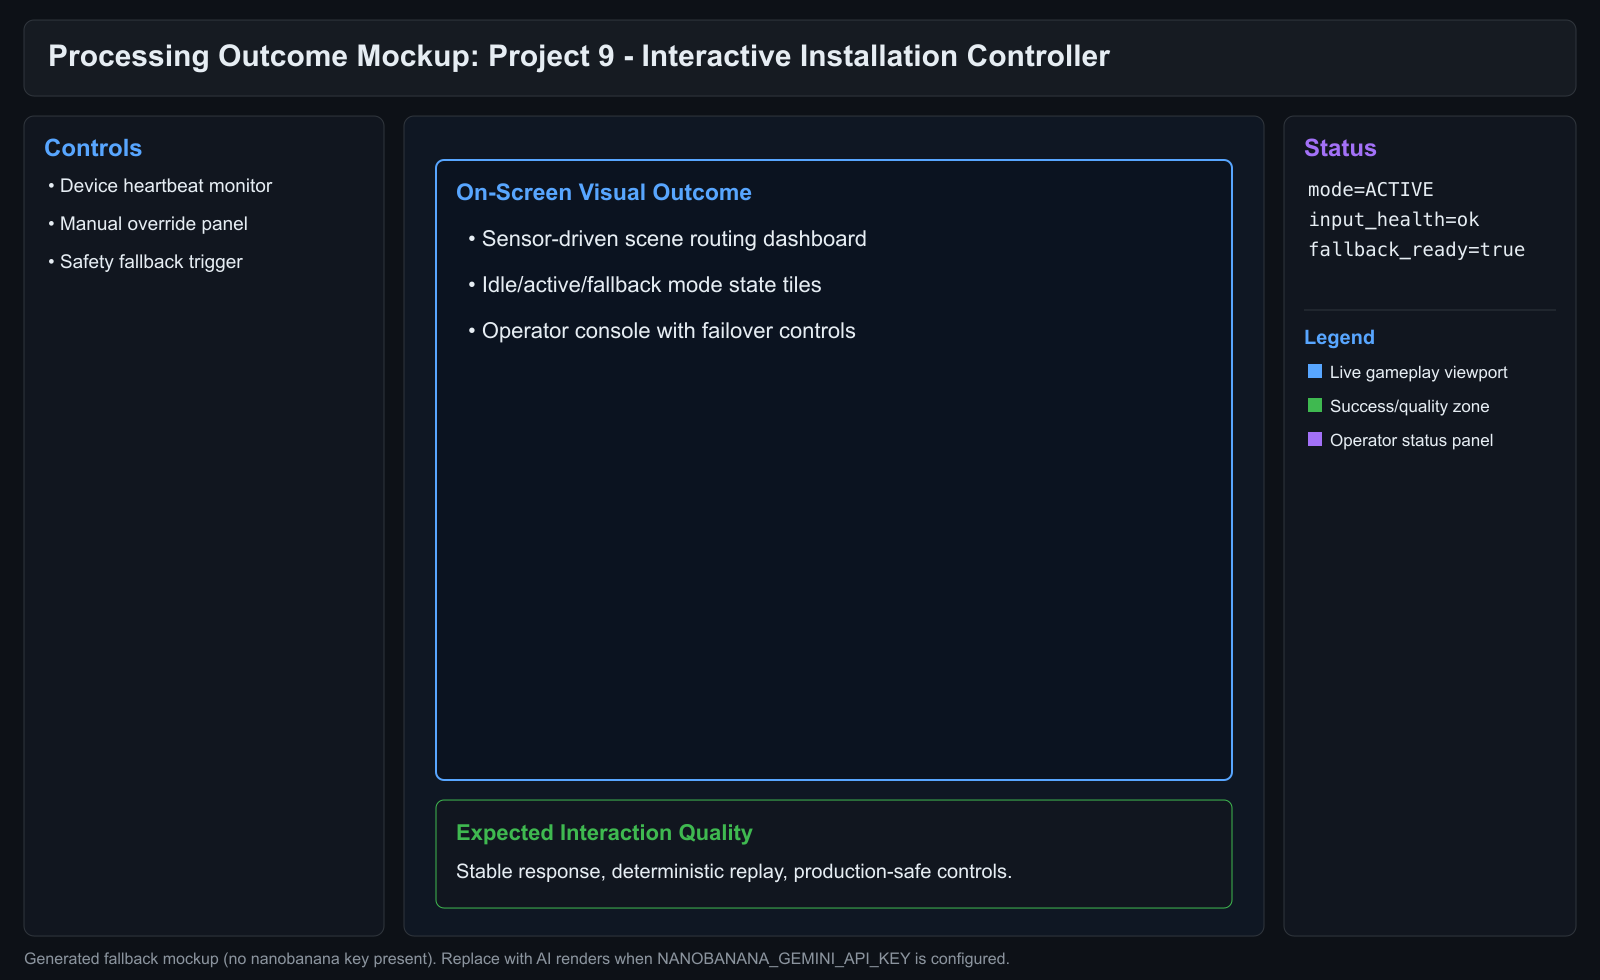Click the blue Live gameplay viewport legend icon

[x=1314, y=371]
